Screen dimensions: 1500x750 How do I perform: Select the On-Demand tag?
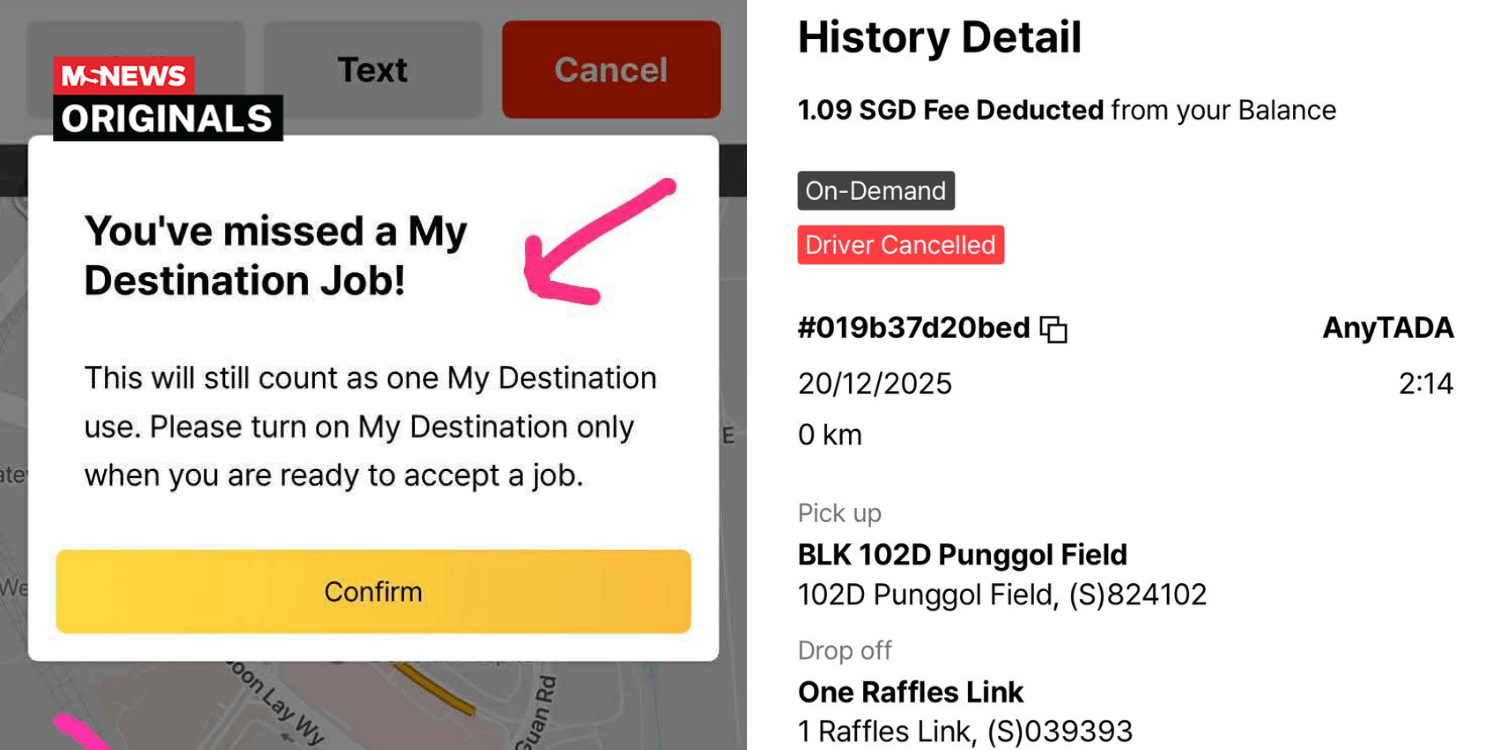[875, 191]
